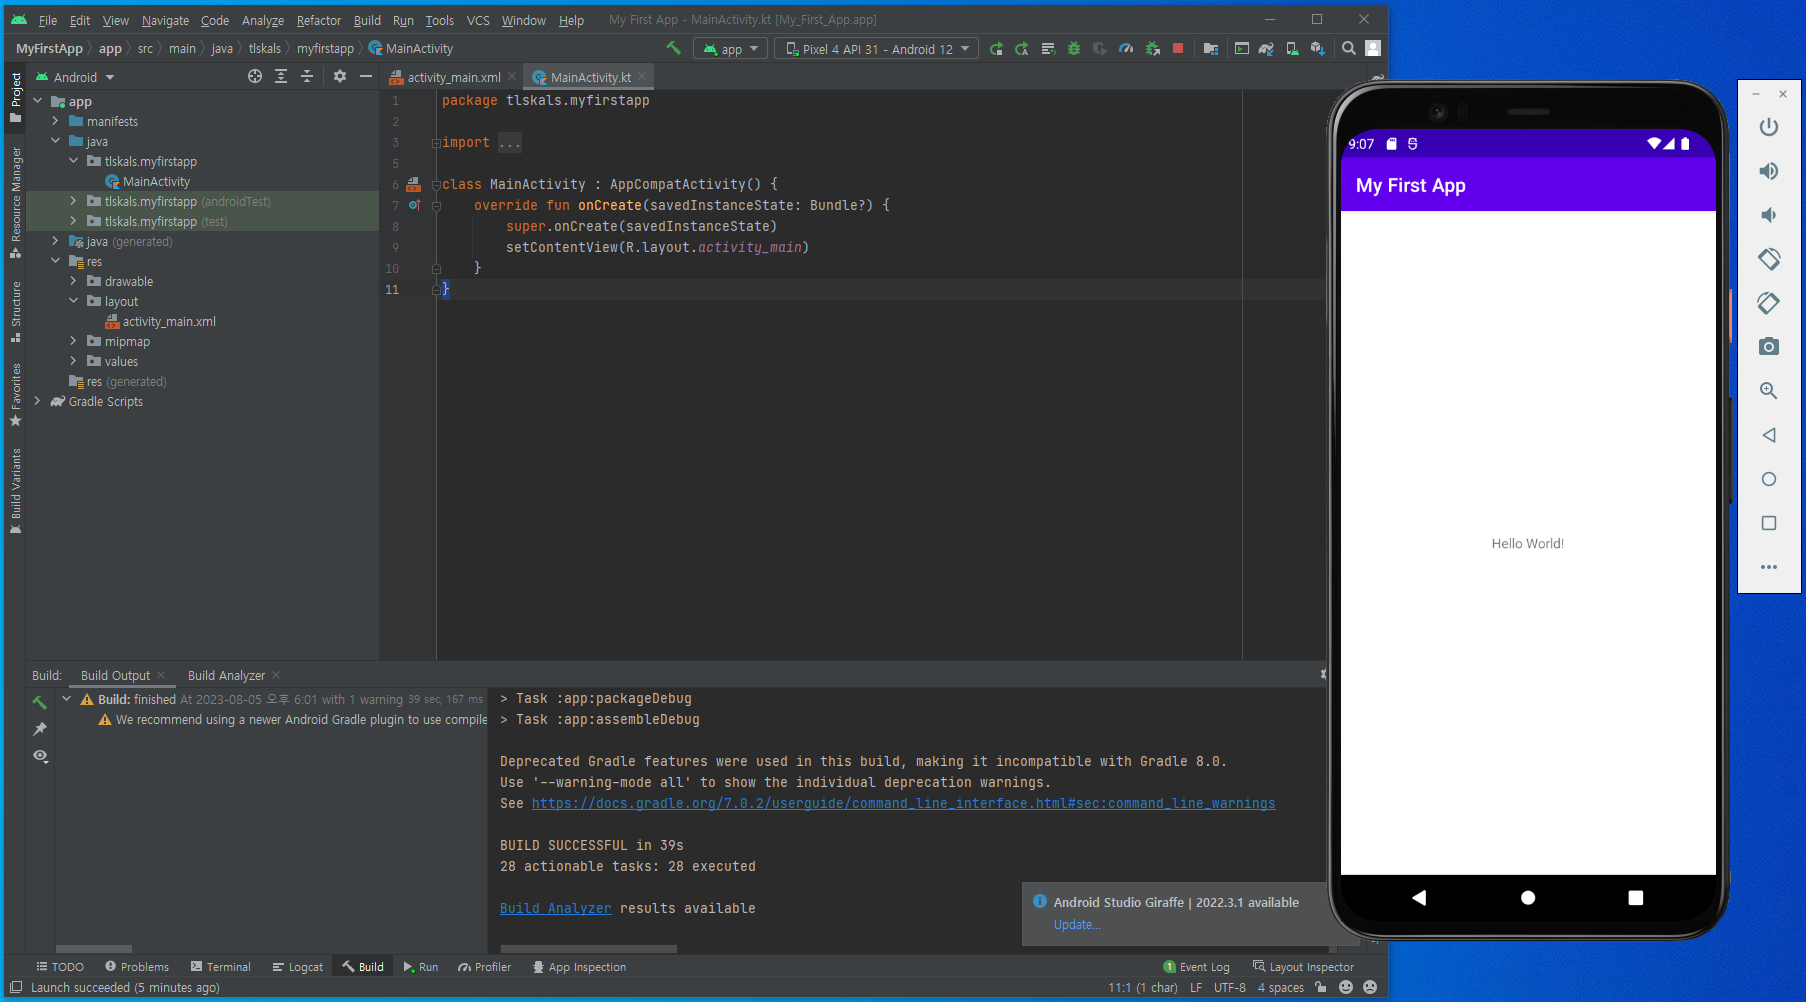Click green hammer rebuild icon in Build panel

tap(40, 702)
